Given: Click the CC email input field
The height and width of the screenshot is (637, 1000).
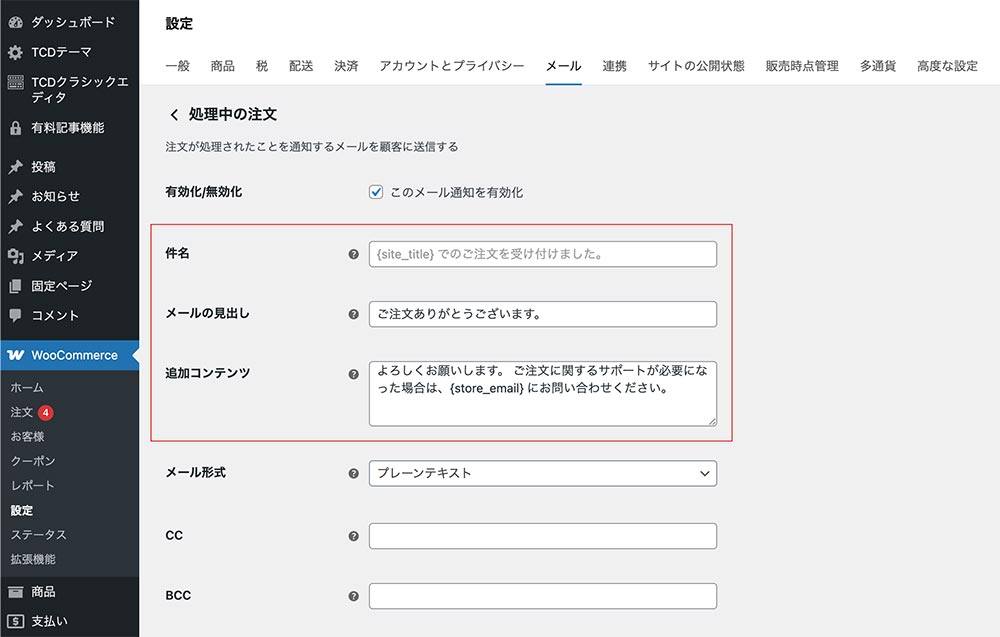Looking at the screenshot, I should tap(542, 536).
